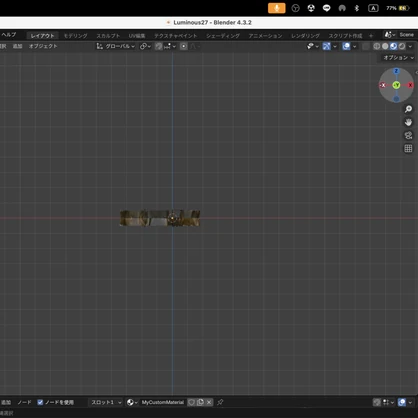Open Bluetooth menu bar icon
This screenshot has height=418, width=418.
[357, 8]
